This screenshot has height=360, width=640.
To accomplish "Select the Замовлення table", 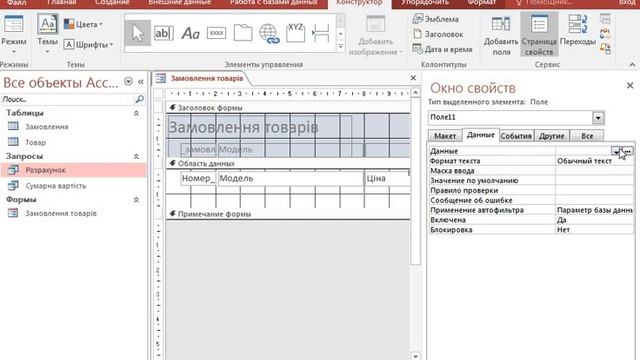I will [47, 127].
